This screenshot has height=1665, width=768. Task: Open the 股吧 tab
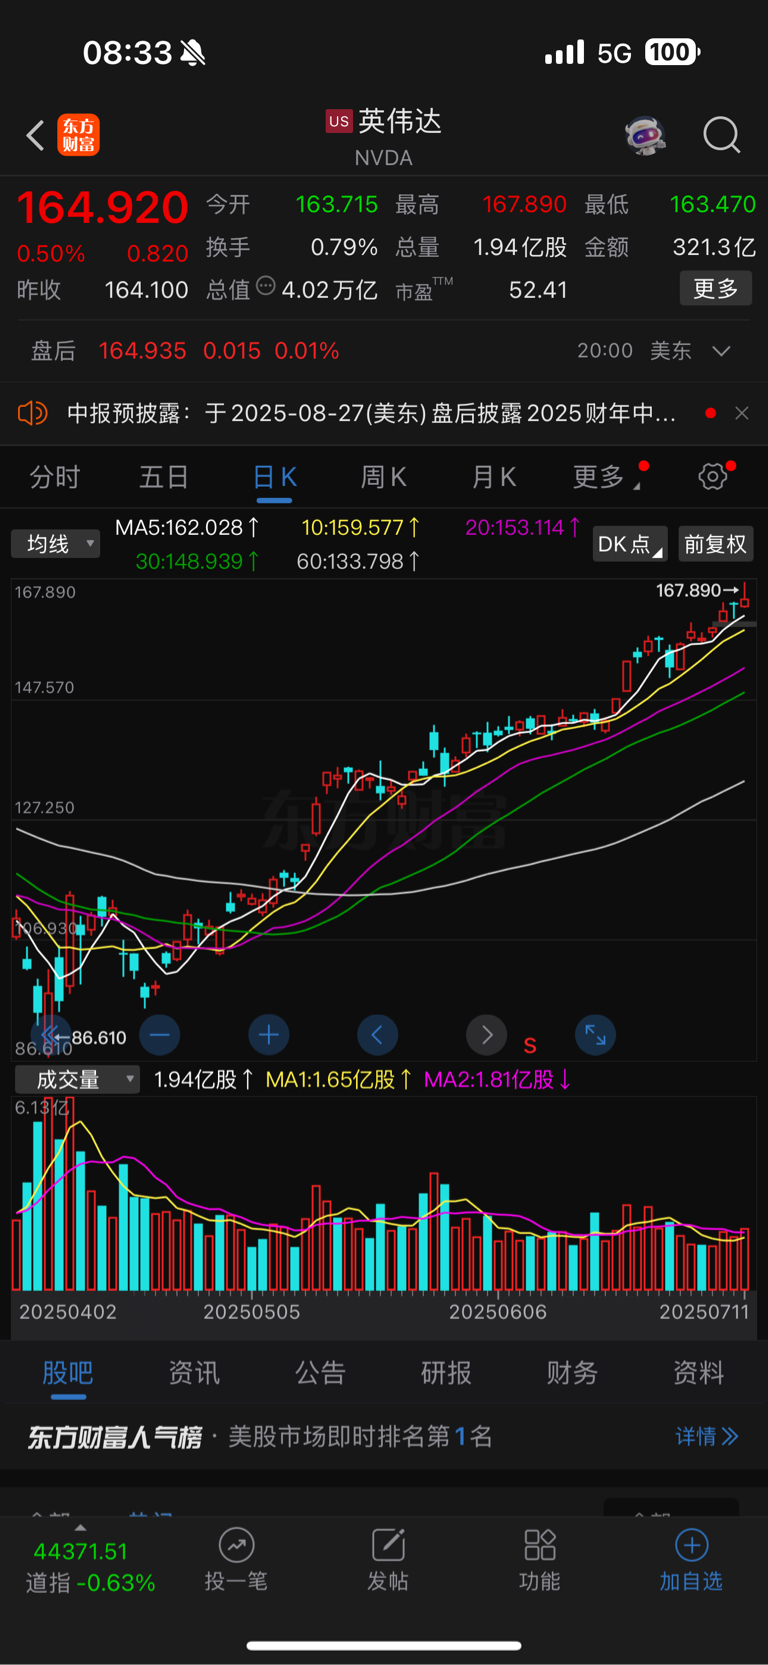coord(68,1373)
